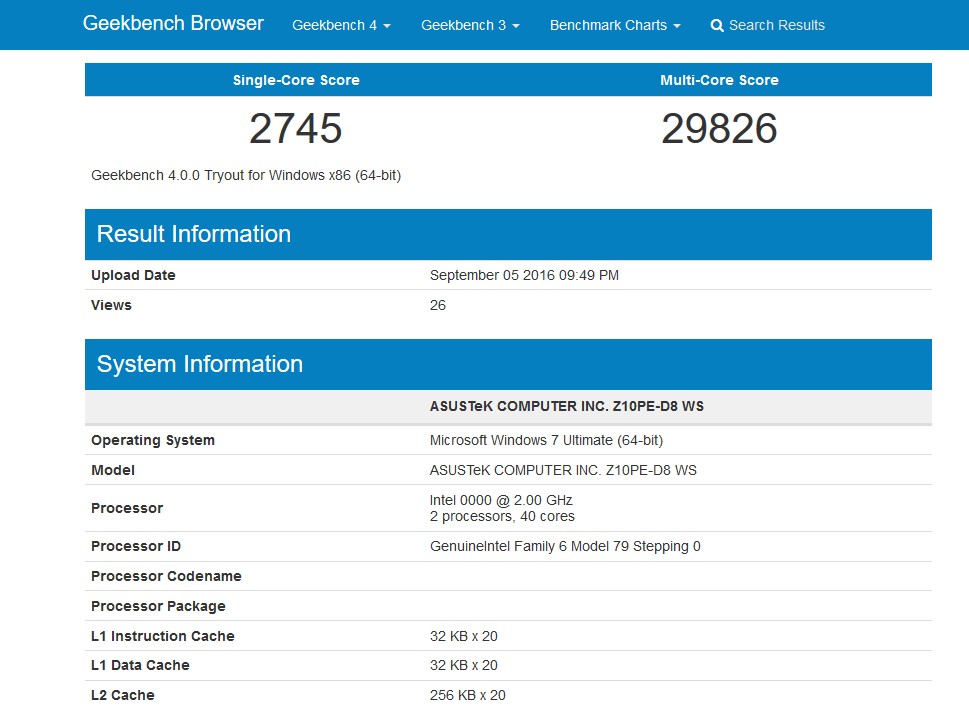The image size is (969, 706).
Task: Select GenuineIntel Family 6 Model 79 value
Action: 565,547
